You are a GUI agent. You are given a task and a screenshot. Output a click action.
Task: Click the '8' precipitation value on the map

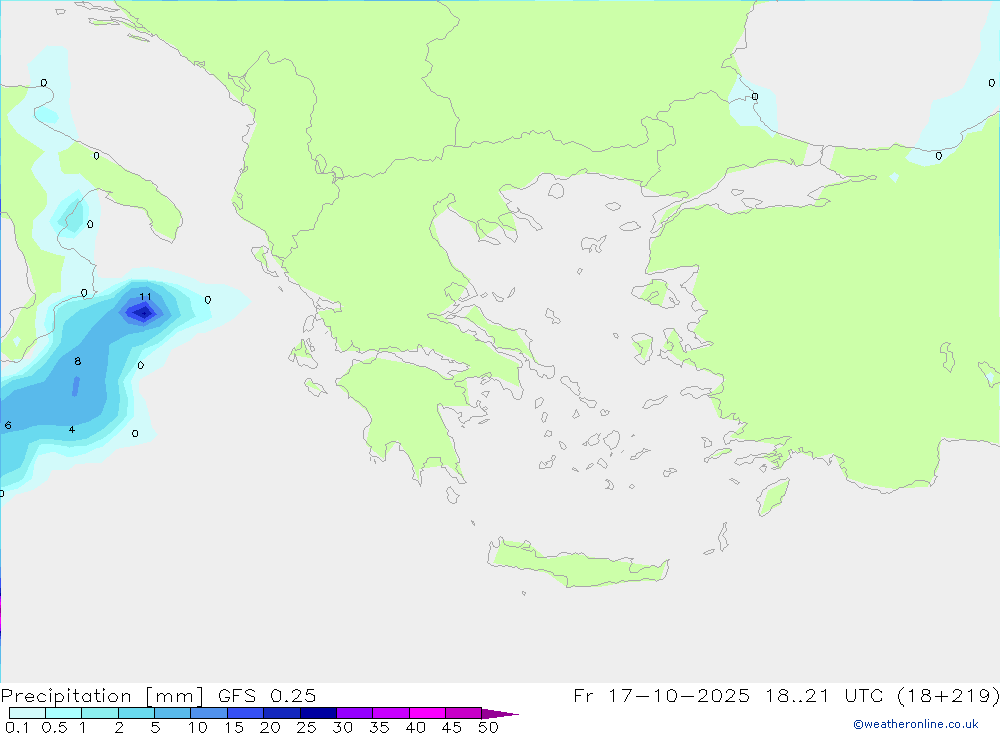click(x=78, y=361)
